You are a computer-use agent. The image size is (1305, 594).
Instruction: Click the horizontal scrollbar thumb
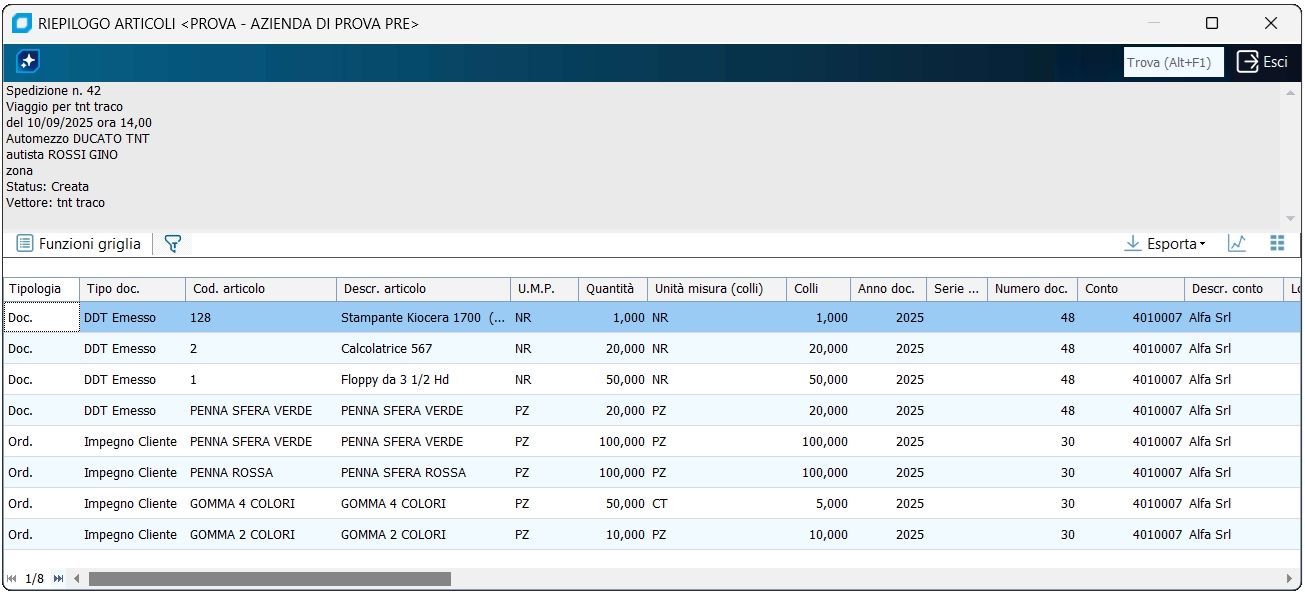click(270, 578)
